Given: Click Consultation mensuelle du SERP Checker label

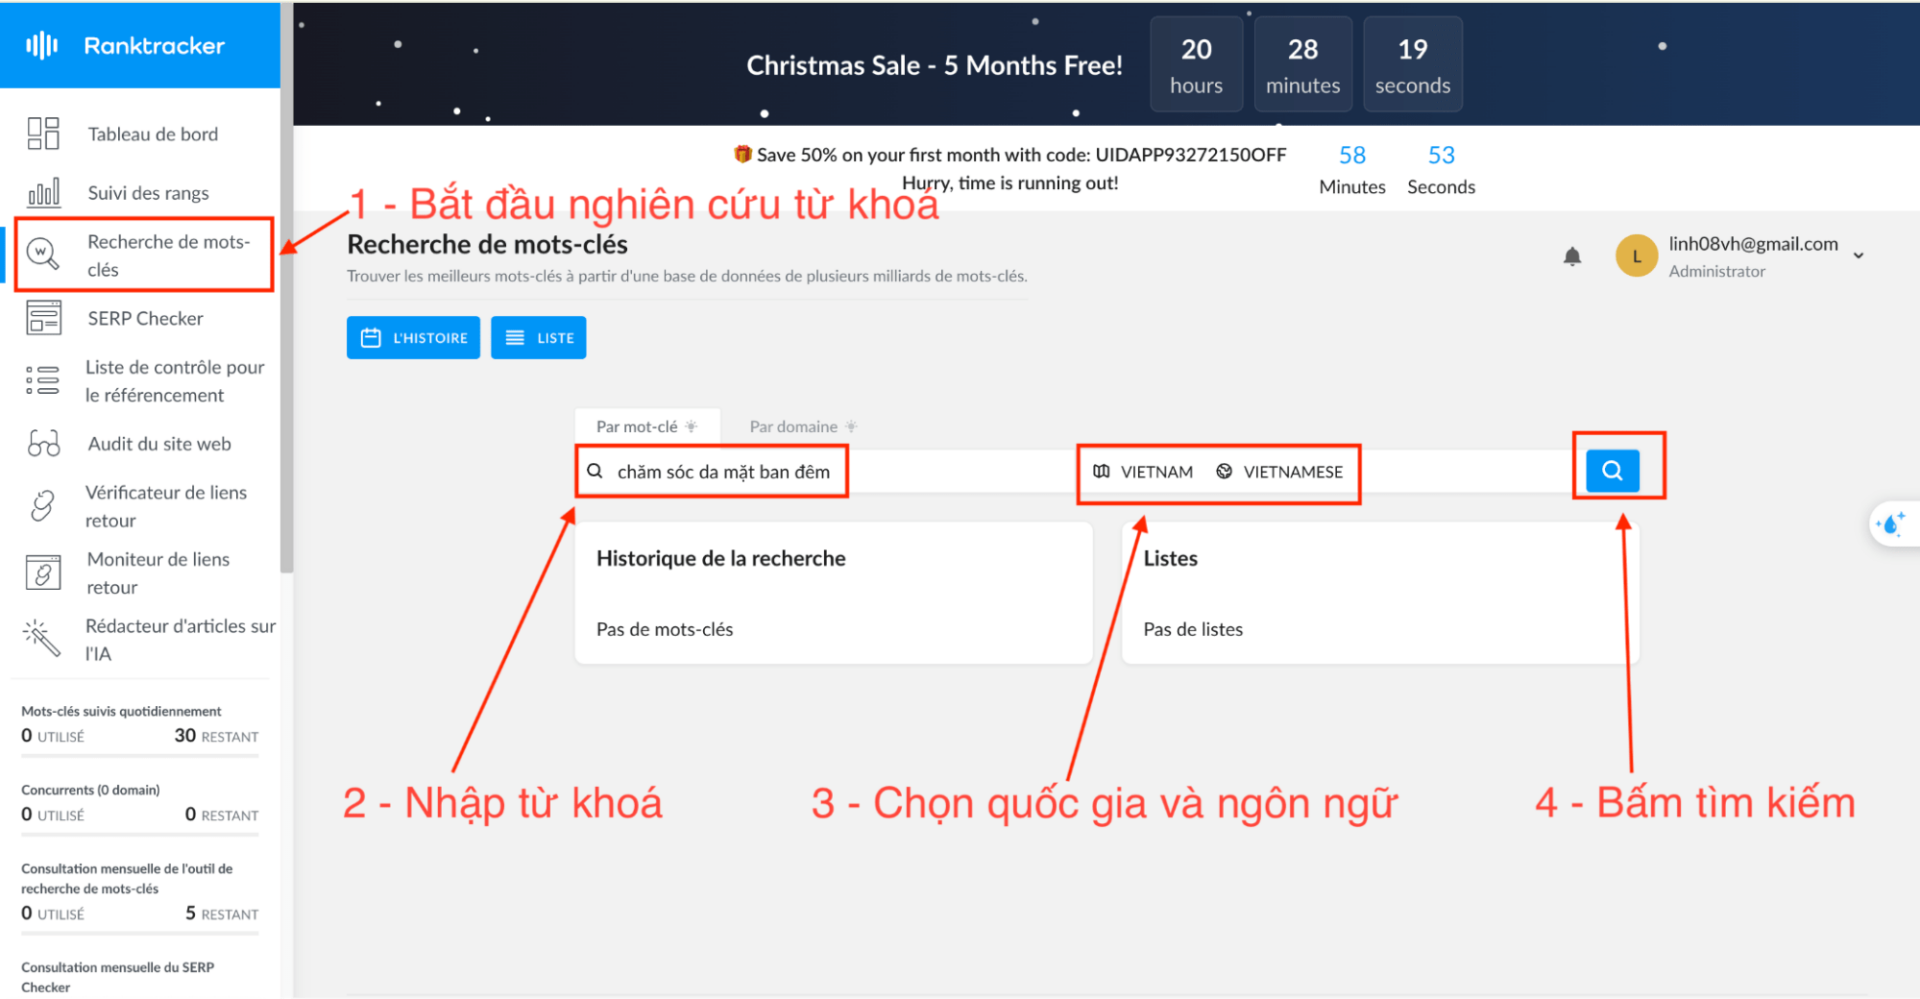Looking at the screenshot, I should (x=118, y=977).
